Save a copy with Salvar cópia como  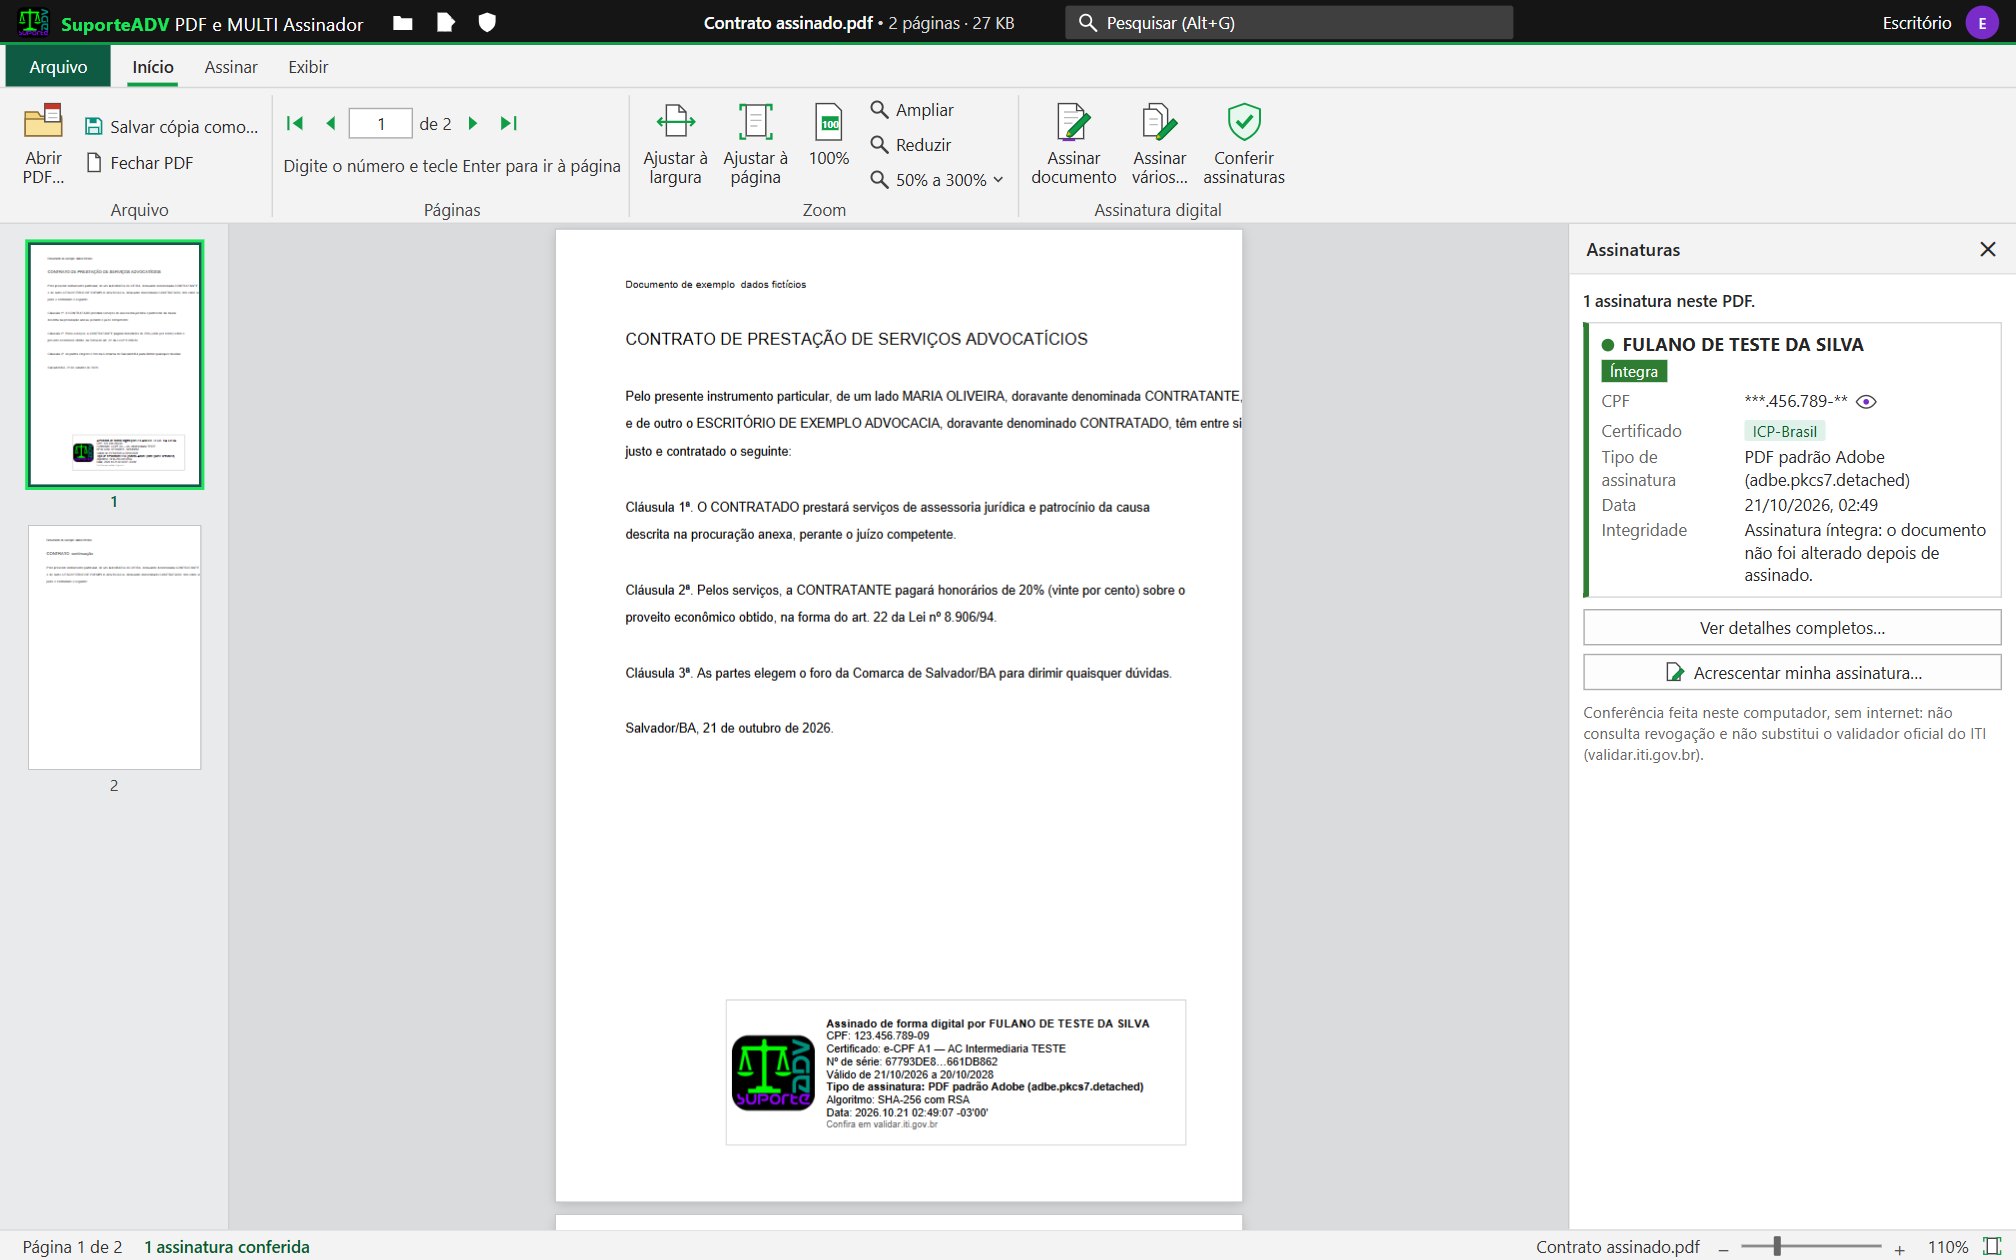pyautogui.click(x=171, y=126)
